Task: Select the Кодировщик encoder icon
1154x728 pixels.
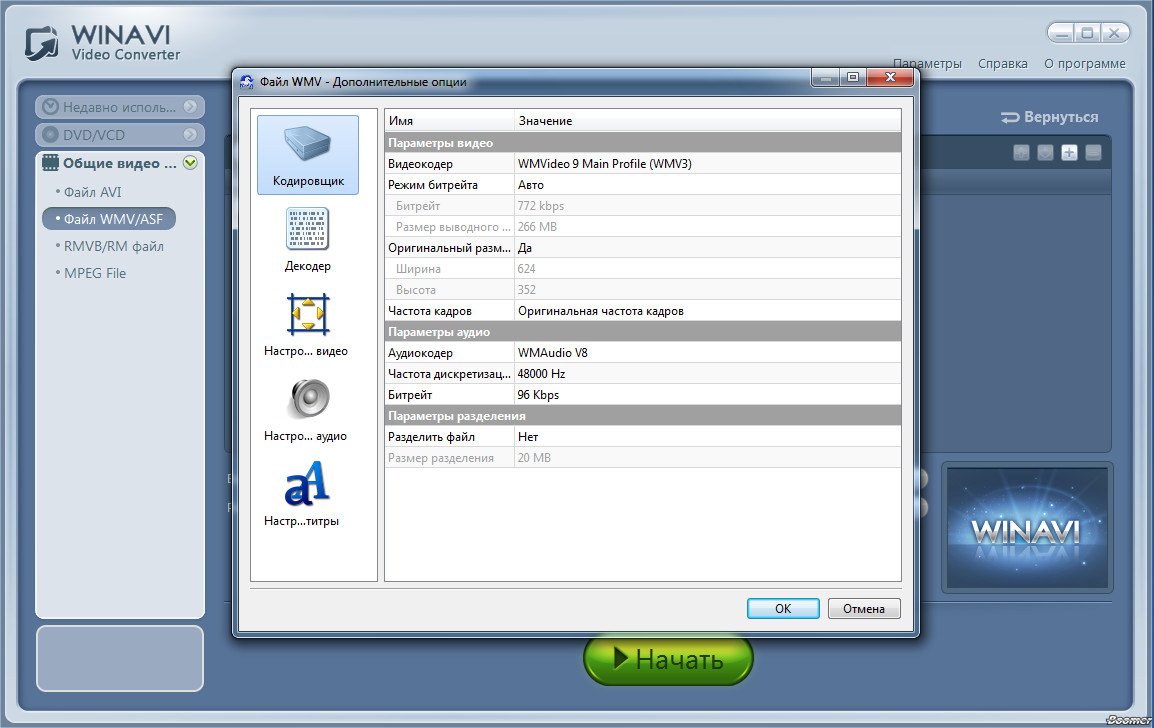Action: click(x=308, y=155)
